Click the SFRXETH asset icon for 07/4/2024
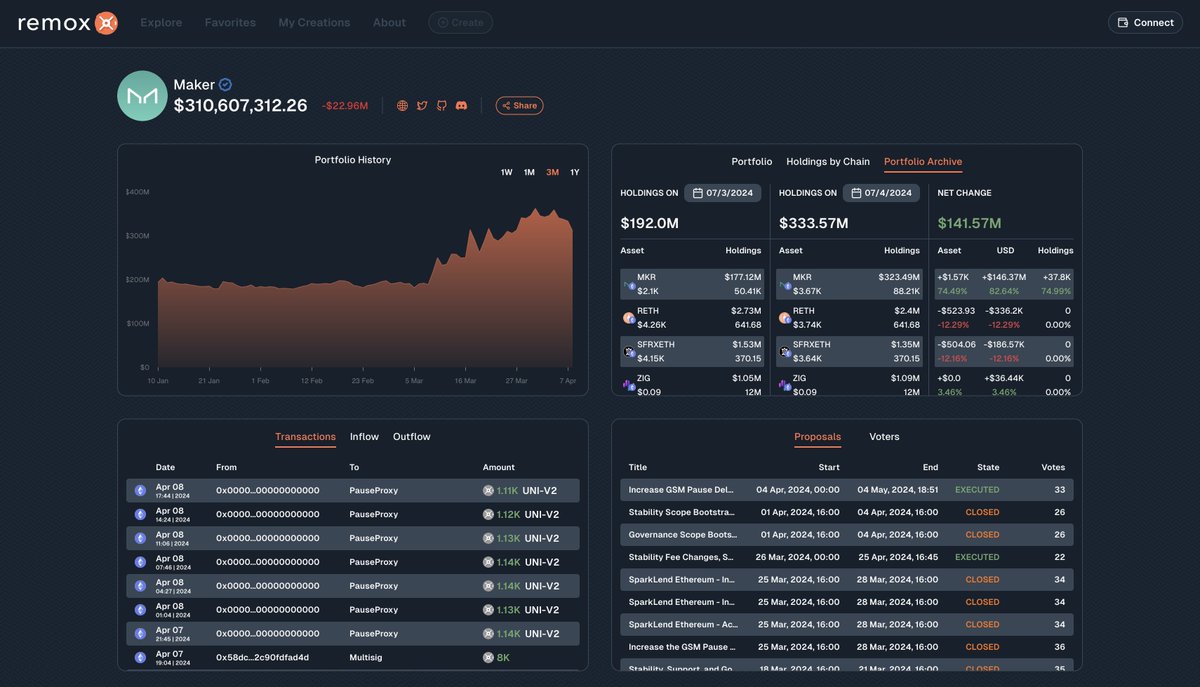The width and height of the screenshot is (1200, 687). tap(785, 351)
